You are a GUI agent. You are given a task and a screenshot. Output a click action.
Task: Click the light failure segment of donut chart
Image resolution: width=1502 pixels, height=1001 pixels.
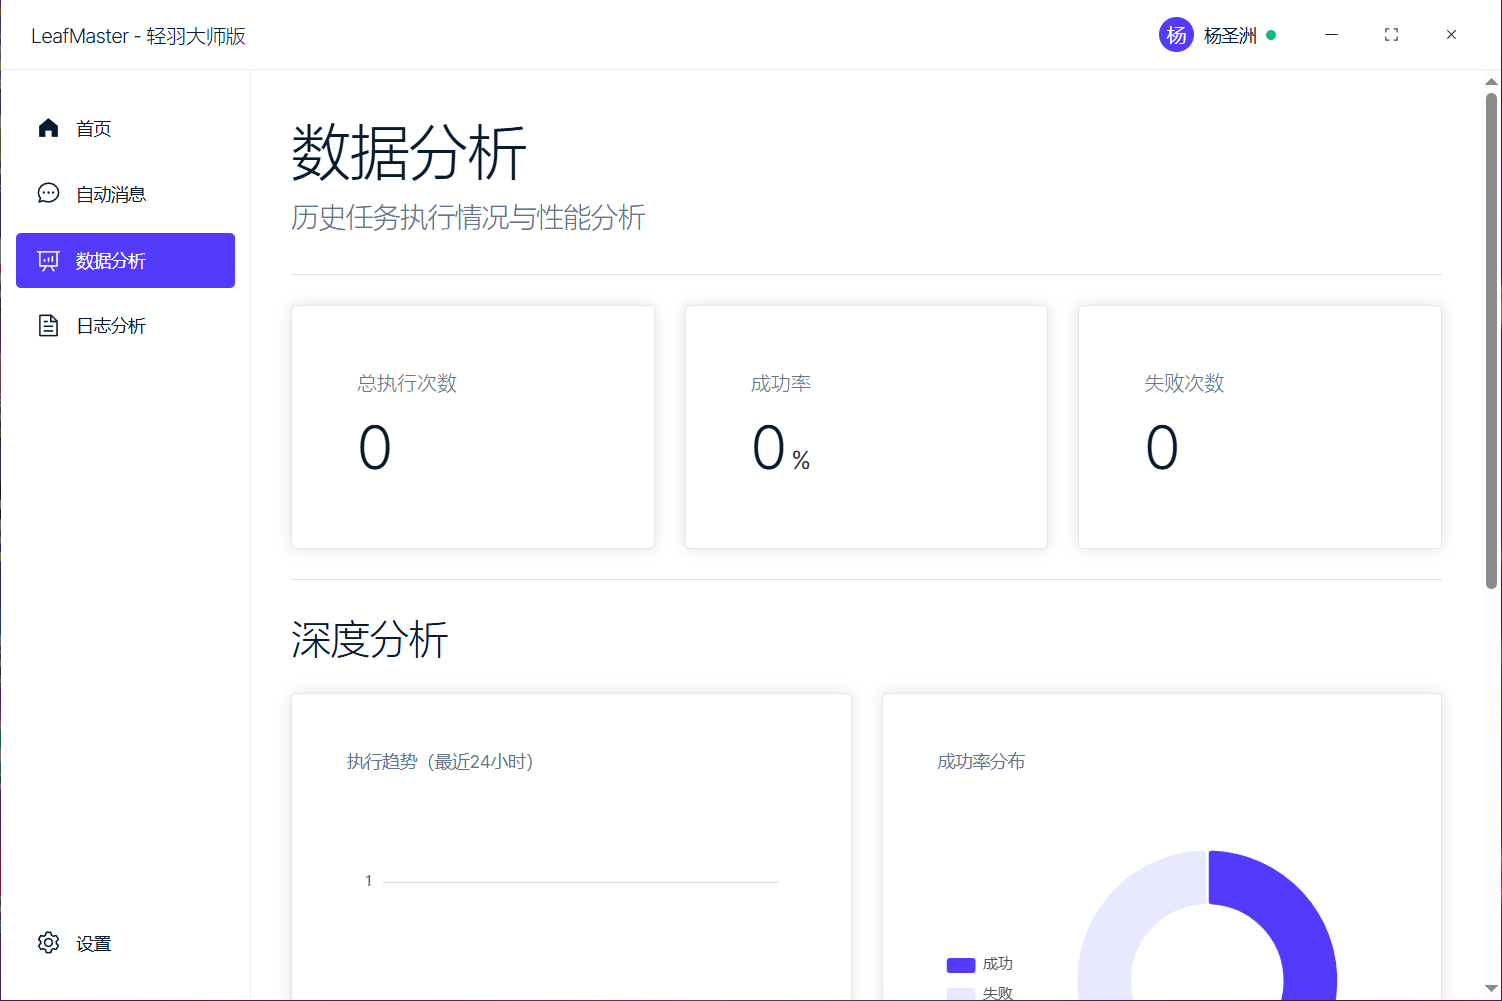point(1120,915)
